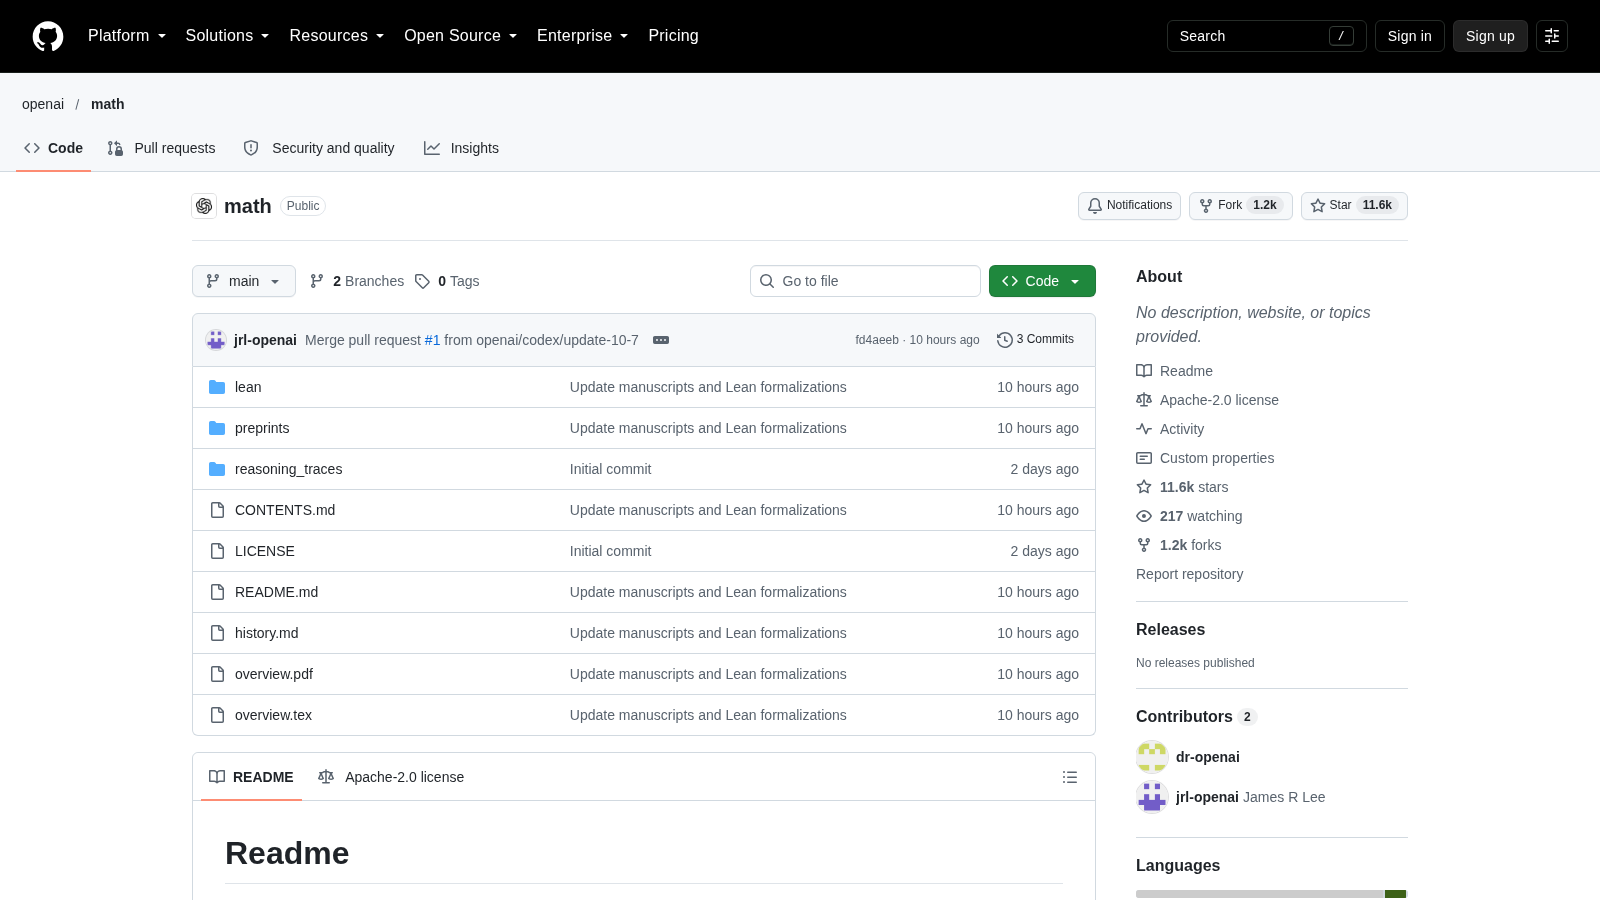Image resolution: width=1600 pixels, height=900 pixels.
Task: Focus the header Search box
Action: 1266,36
